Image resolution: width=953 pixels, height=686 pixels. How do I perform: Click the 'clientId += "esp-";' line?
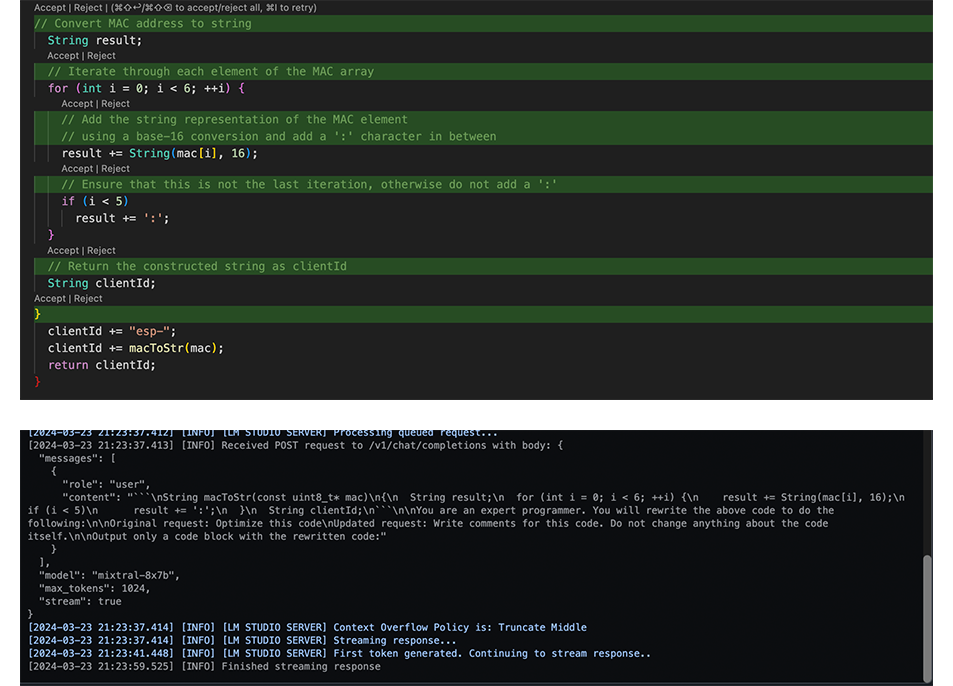pyautogui.click(x=112, y=332)
